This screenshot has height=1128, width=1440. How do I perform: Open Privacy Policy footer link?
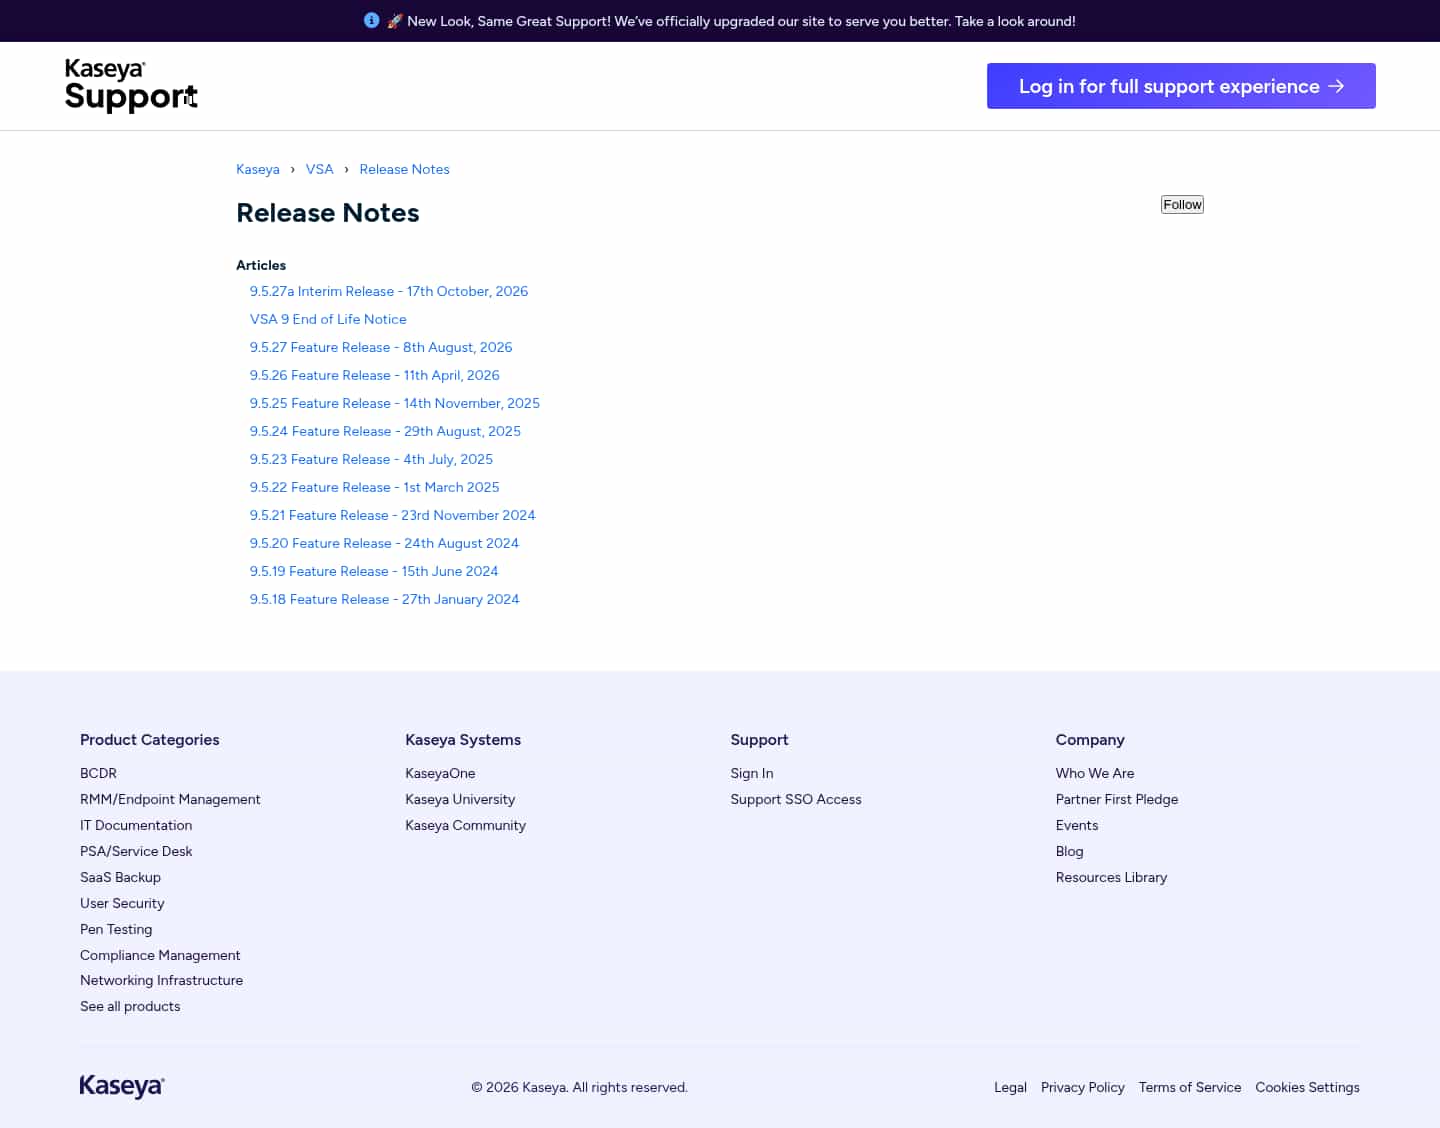click(x=1083, y=1087)
